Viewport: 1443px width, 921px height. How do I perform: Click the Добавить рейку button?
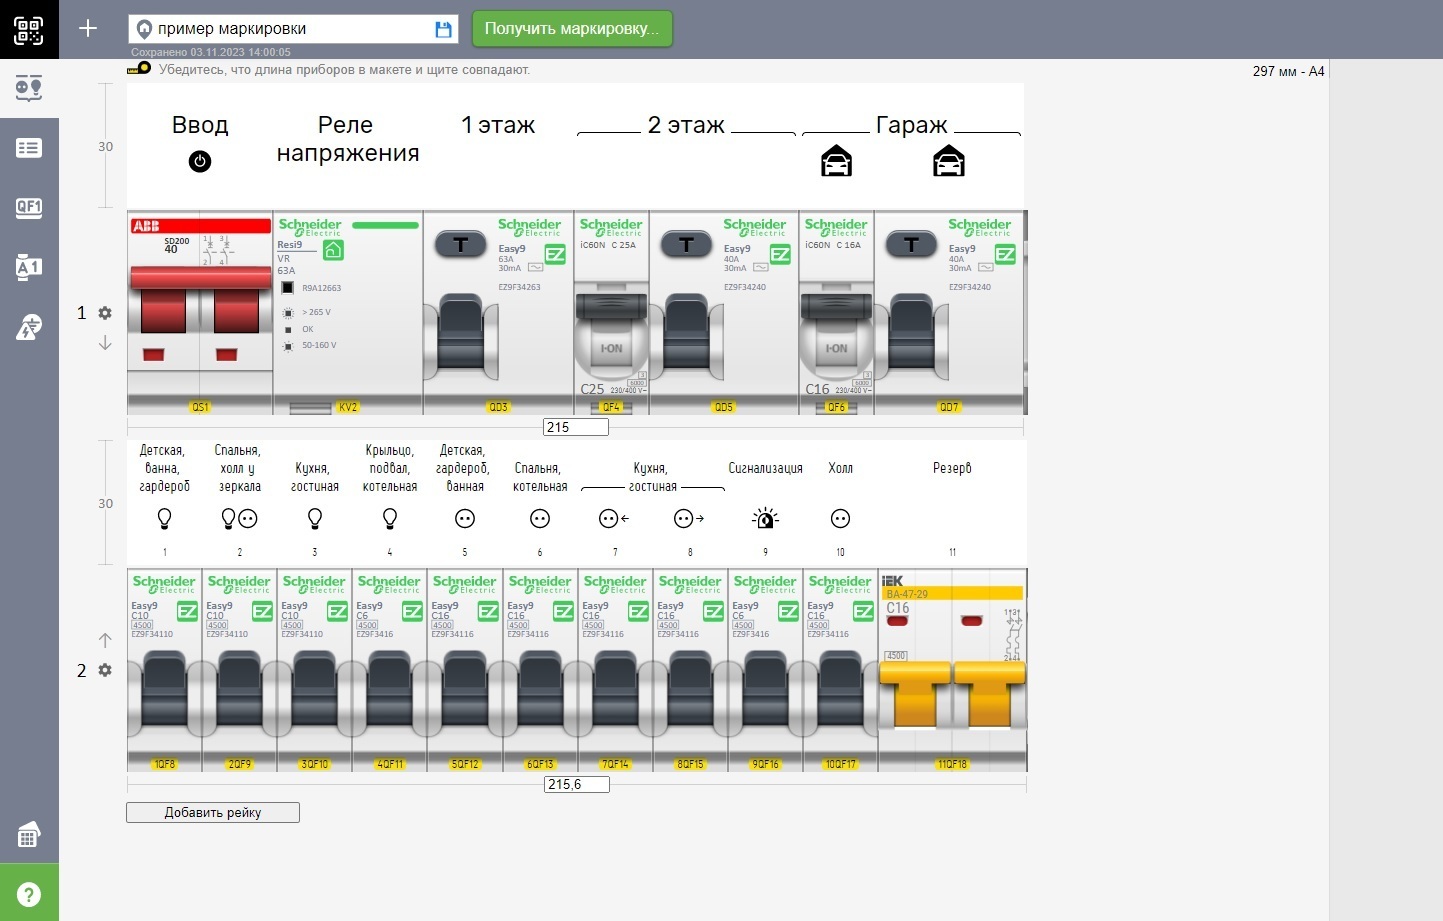click(x=213, y=812)
